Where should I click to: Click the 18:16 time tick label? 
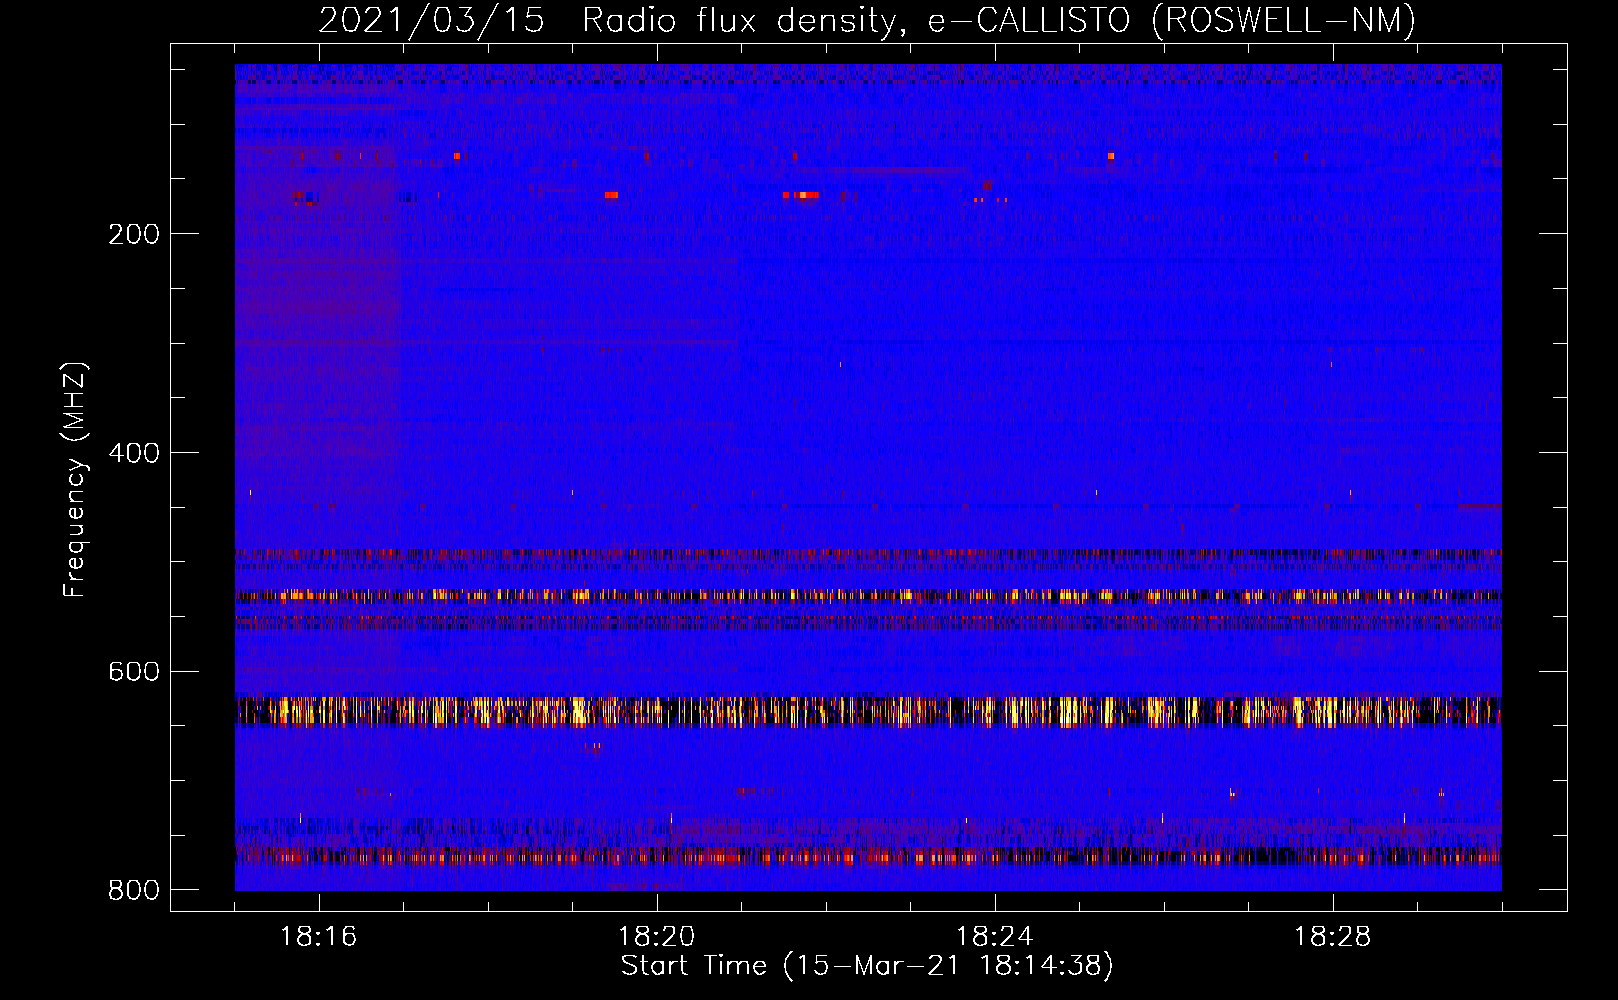coord(319,937)
